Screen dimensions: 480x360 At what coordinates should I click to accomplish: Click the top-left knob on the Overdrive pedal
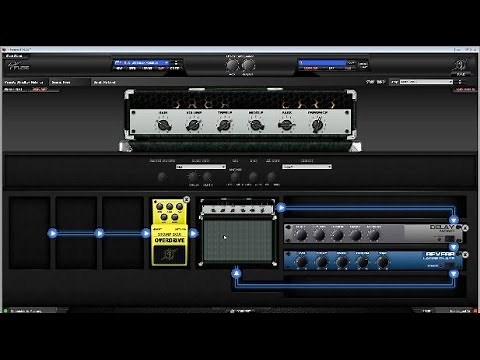160,207
